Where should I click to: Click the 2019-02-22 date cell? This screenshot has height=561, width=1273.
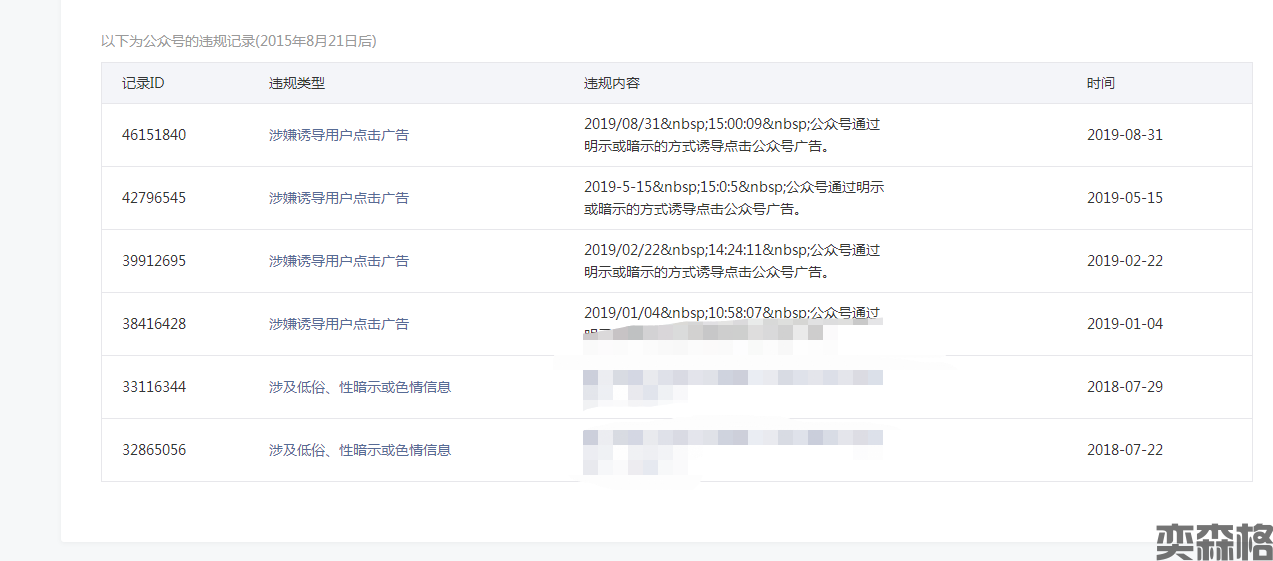click(1125, 261)
